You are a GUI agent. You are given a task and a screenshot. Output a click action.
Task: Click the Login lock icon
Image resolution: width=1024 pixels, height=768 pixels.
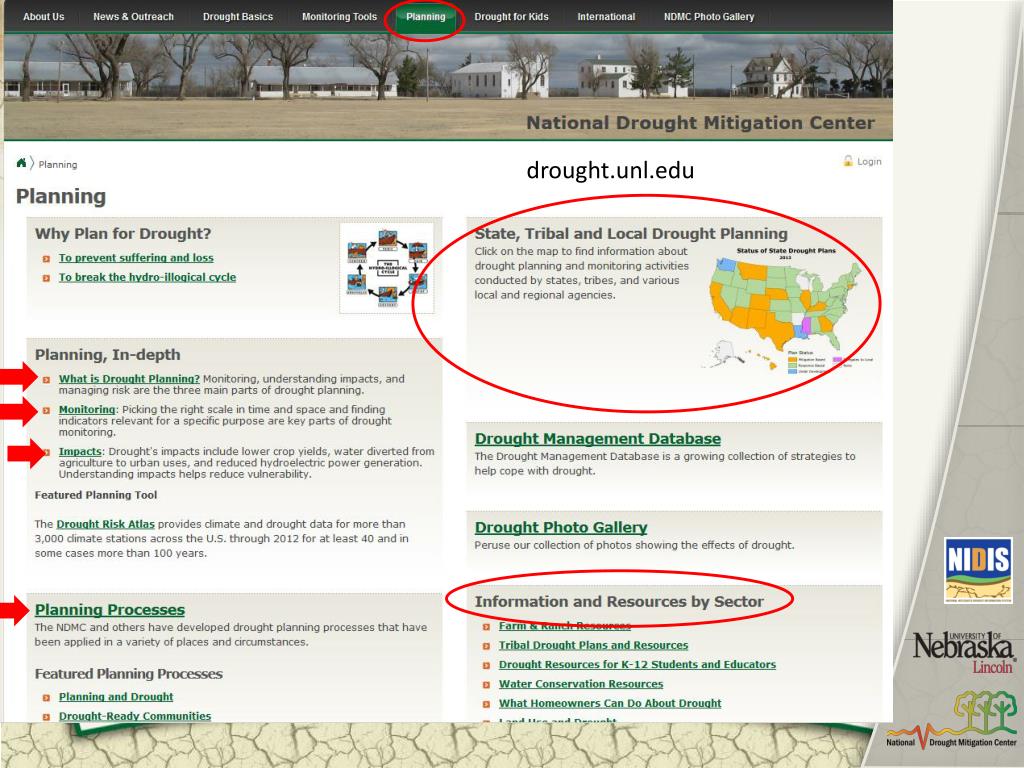pos(848,161)
